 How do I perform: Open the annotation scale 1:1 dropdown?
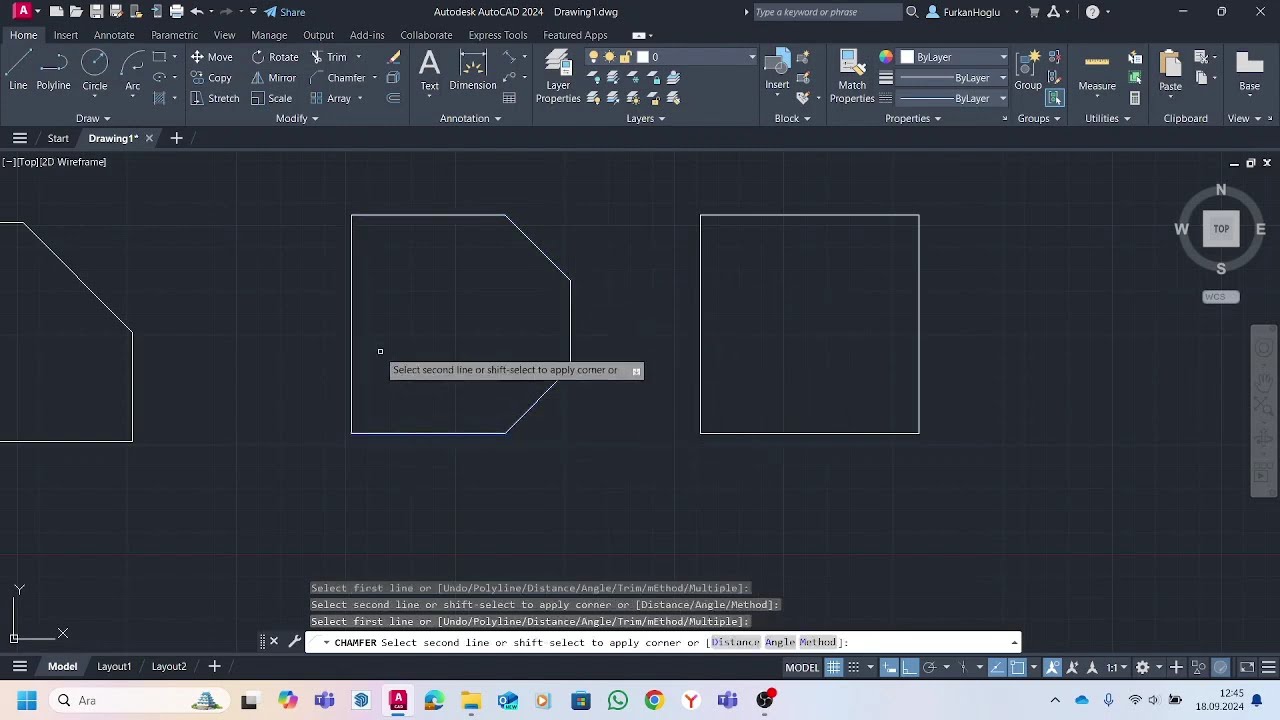[x=1117, y=667]
